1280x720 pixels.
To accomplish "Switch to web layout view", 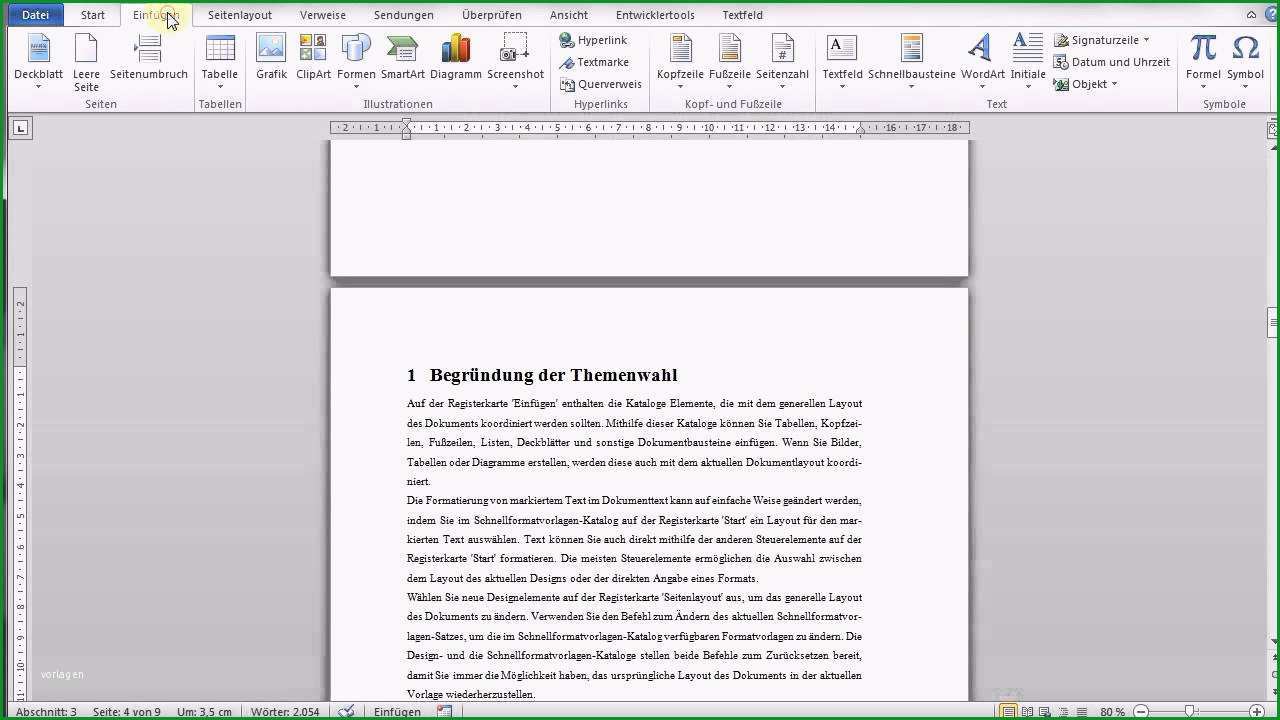I will pos(1045,711).
